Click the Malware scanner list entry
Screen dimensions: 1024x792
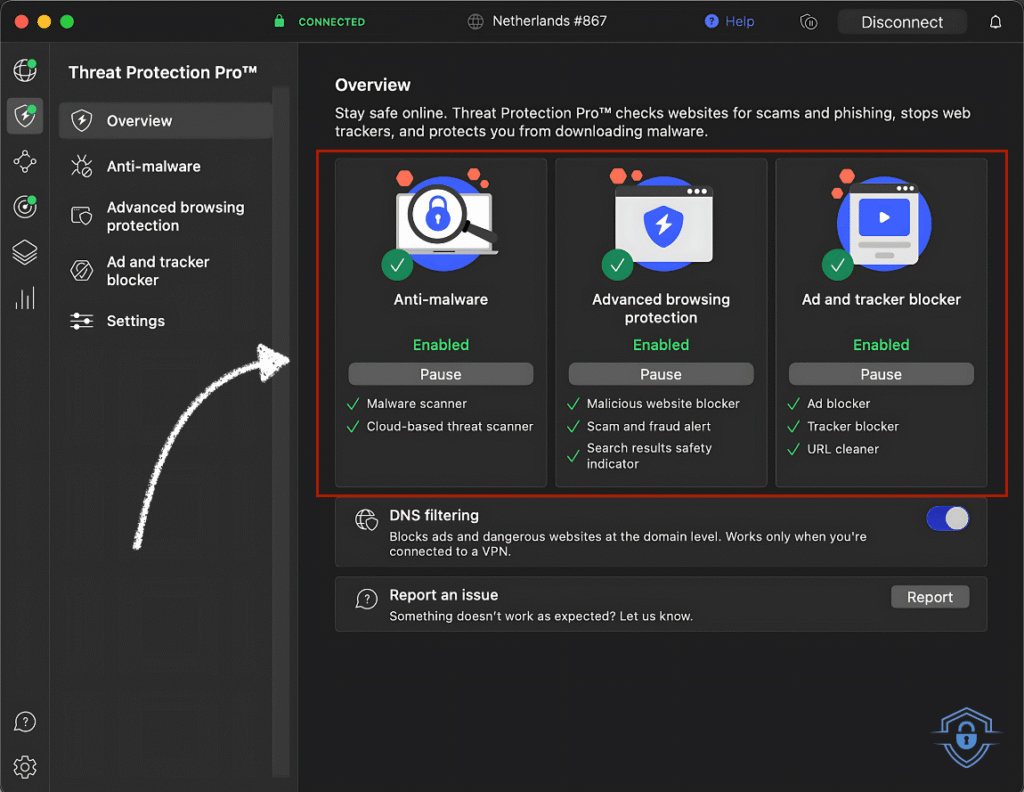[x=417, y=404]
